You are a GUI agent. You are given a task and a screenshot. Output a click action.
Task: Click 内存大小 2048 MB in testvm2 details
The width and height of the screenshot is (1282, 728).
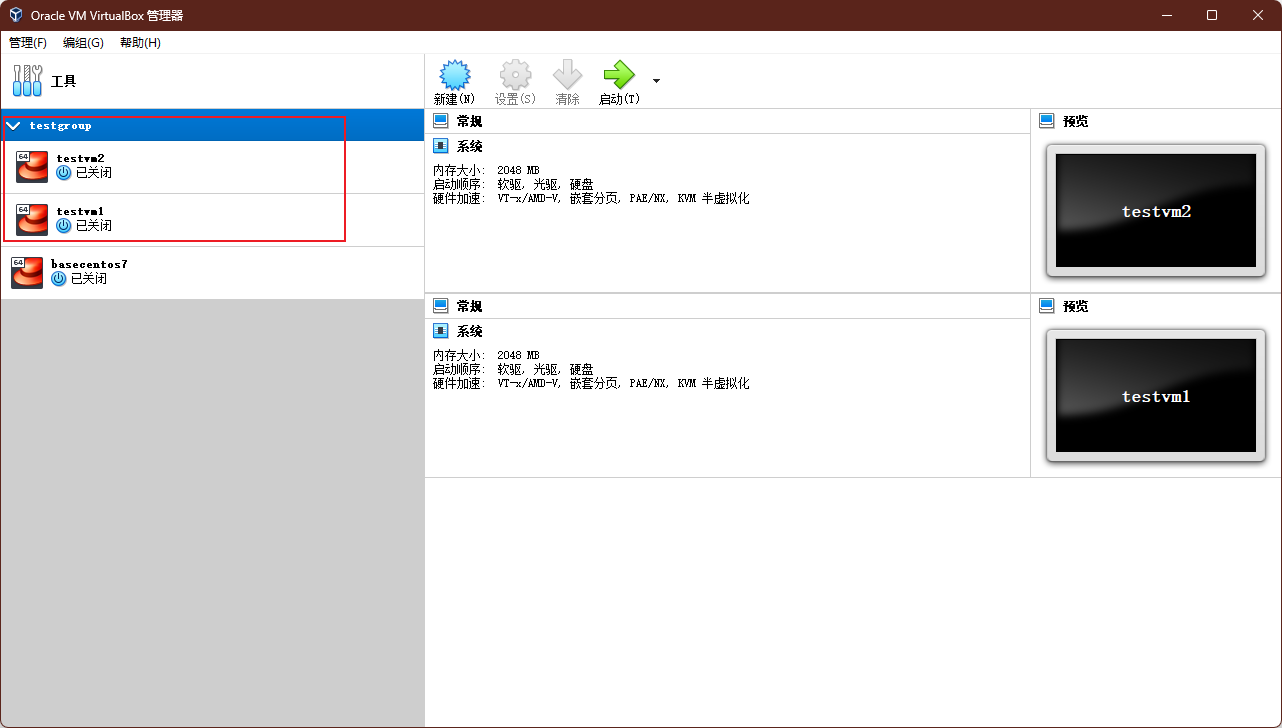coord(486,170)
